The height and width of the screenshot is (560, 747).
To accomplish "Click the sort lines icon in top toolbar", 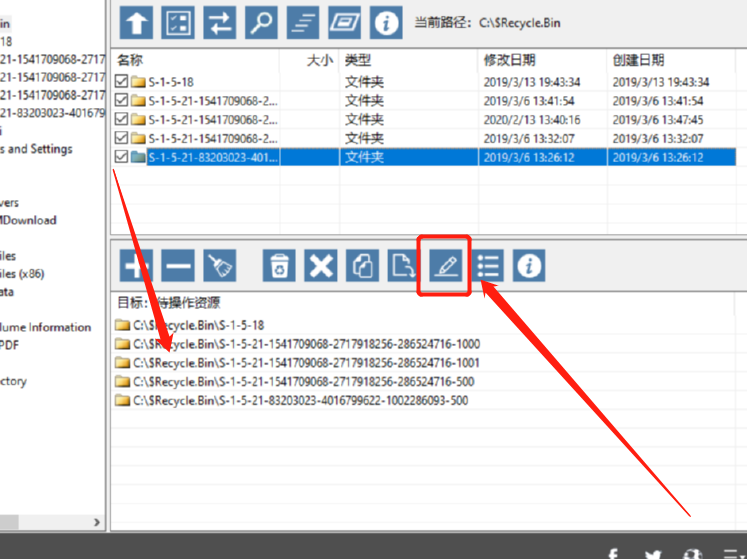I will [x=303, y=22].
